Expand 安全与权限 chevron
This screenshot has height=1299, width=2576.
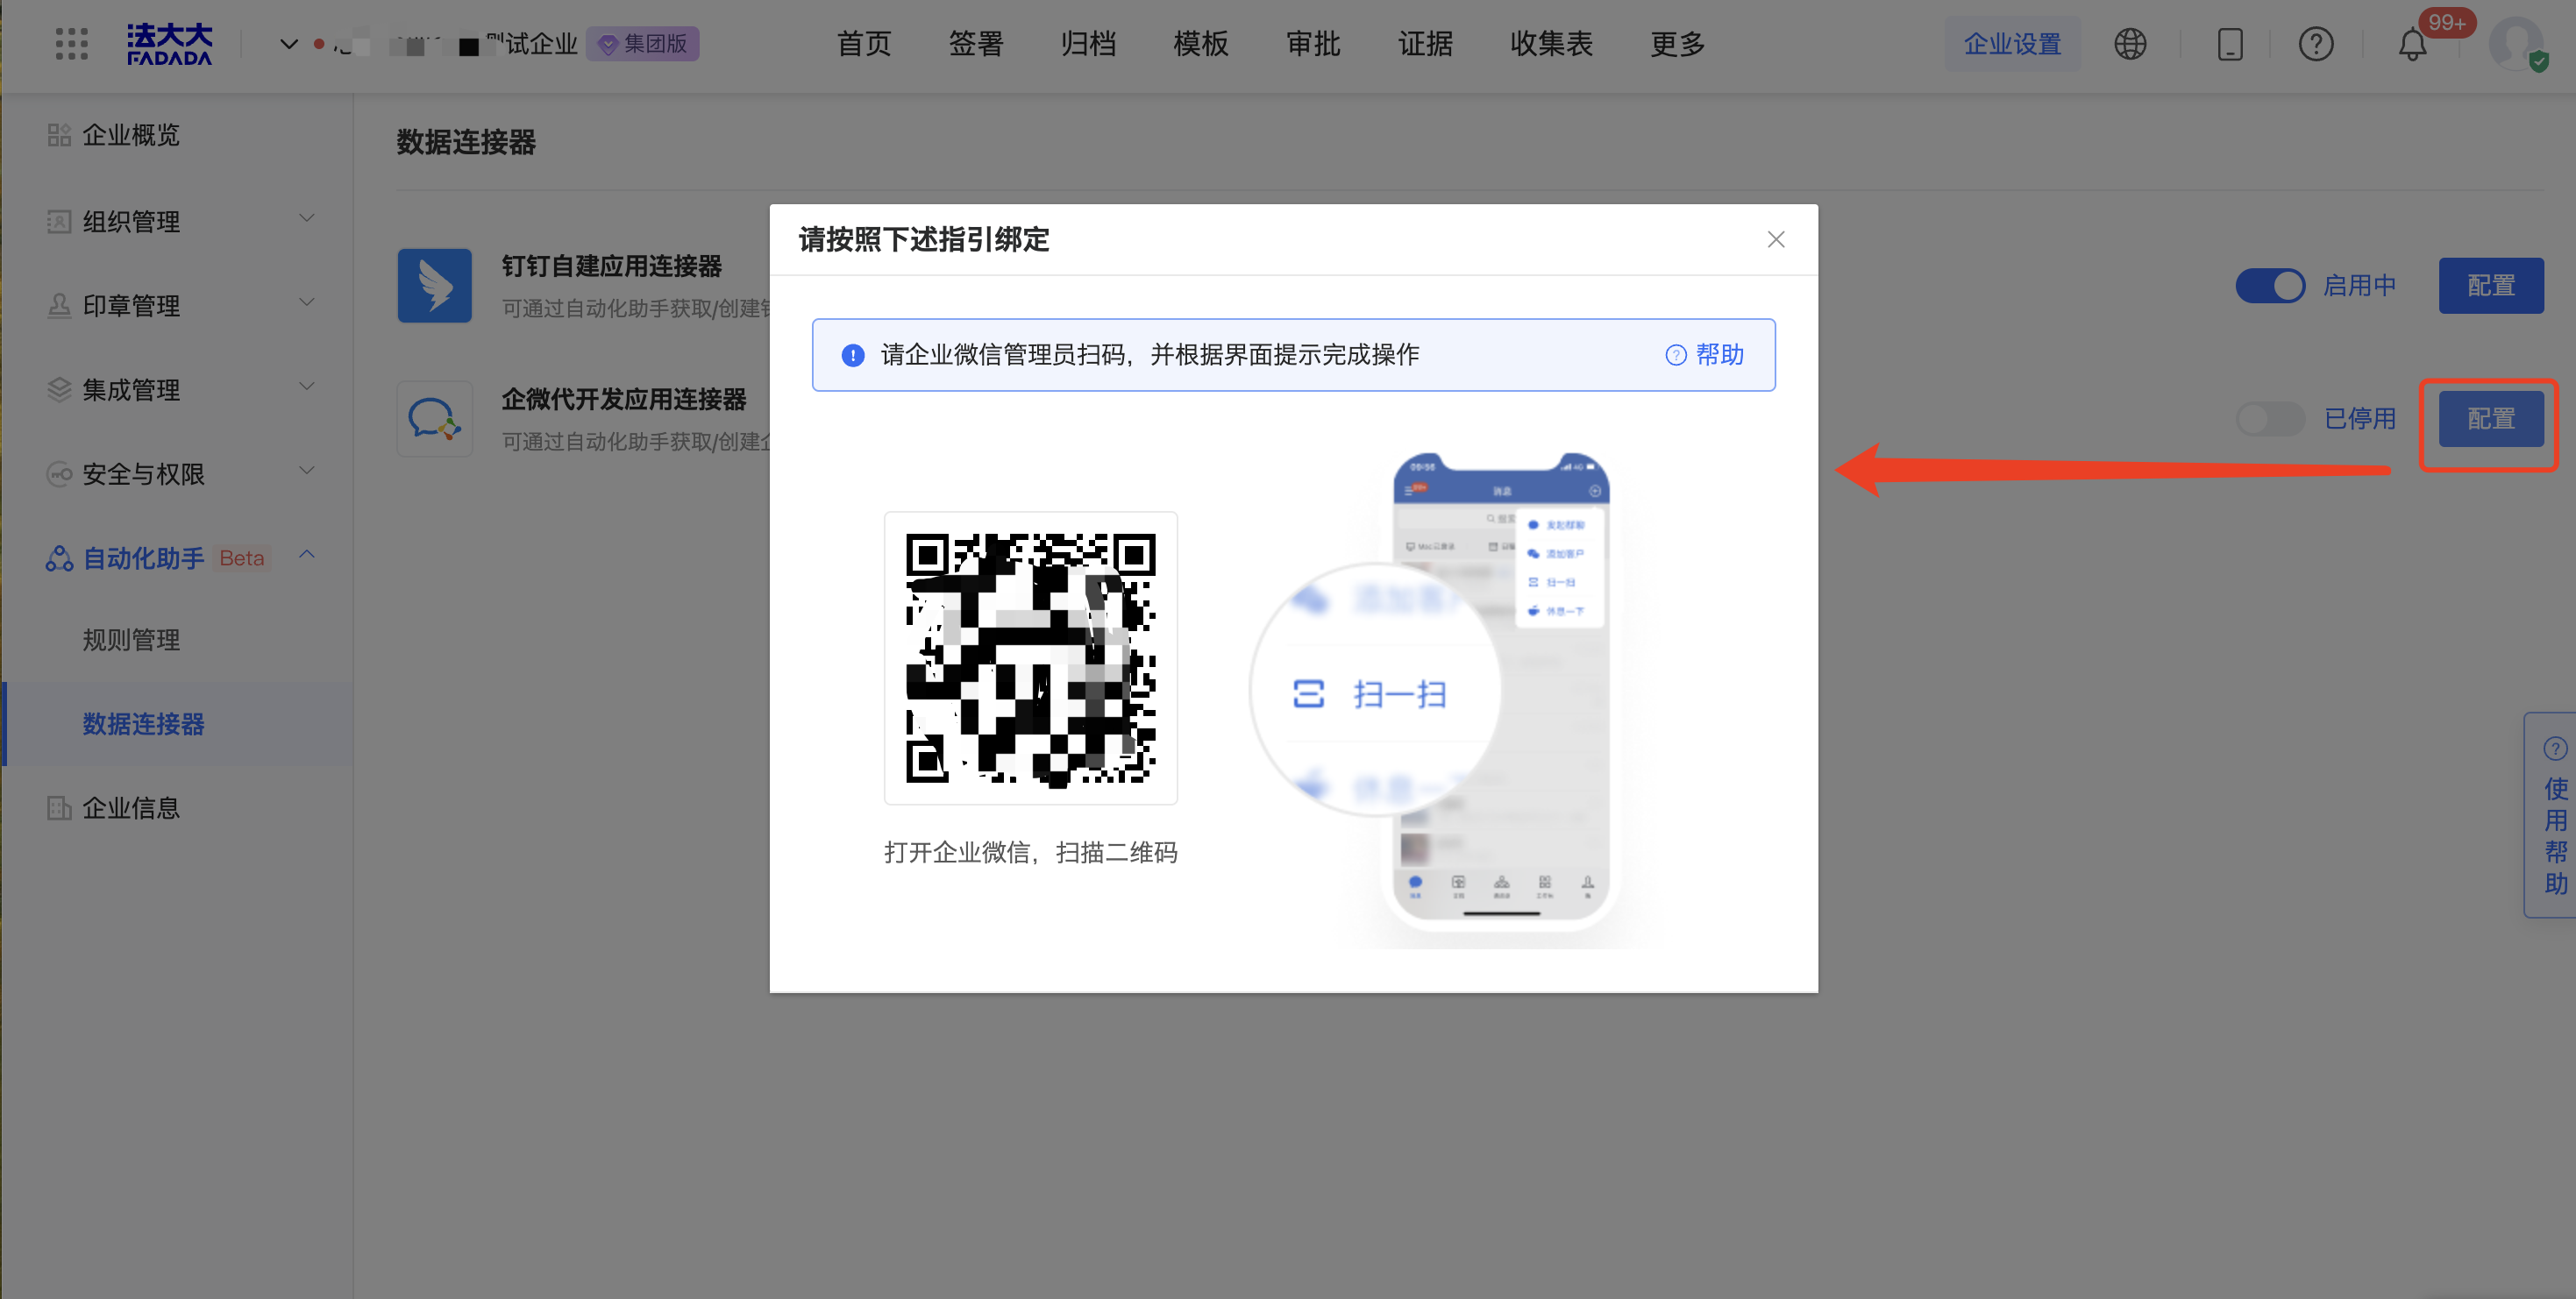tap(307, 471)
